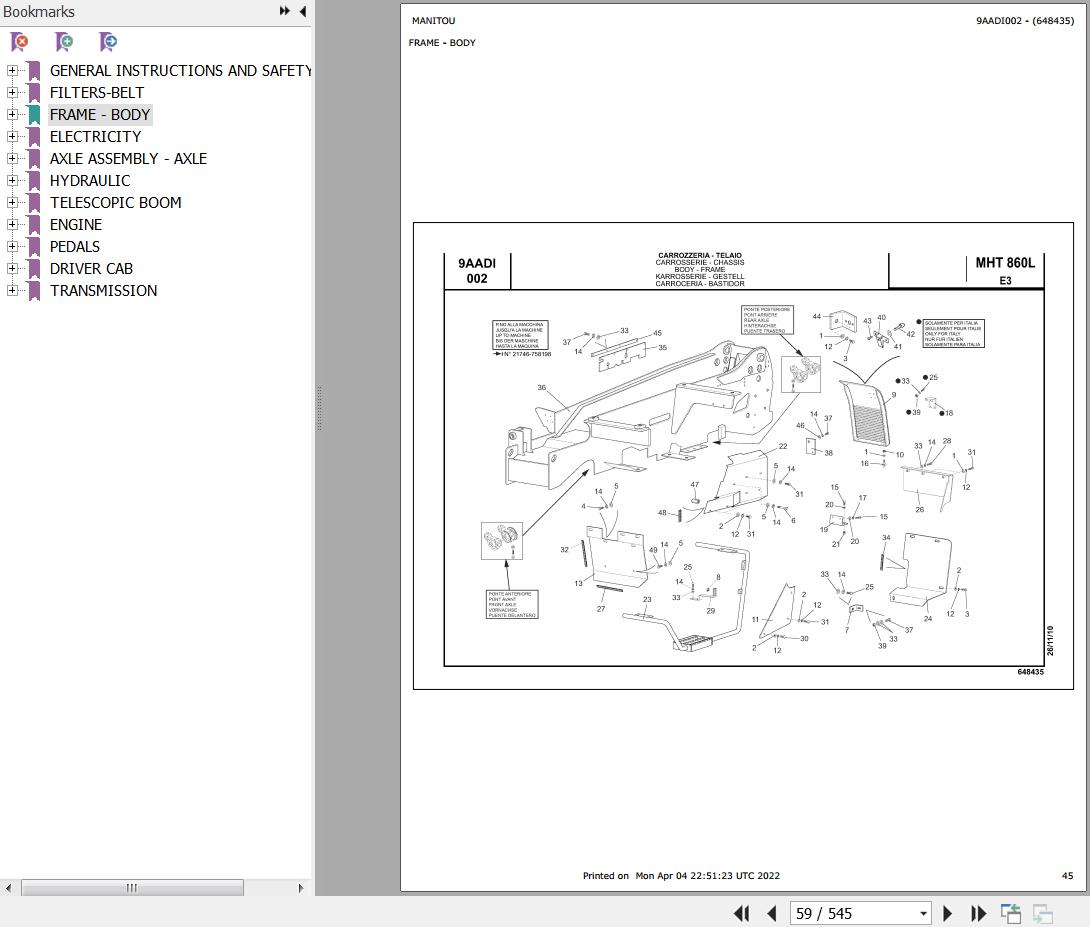Click the panel splitter grip handle
This screenshot has height=927, width=1090.
(319, 409)
